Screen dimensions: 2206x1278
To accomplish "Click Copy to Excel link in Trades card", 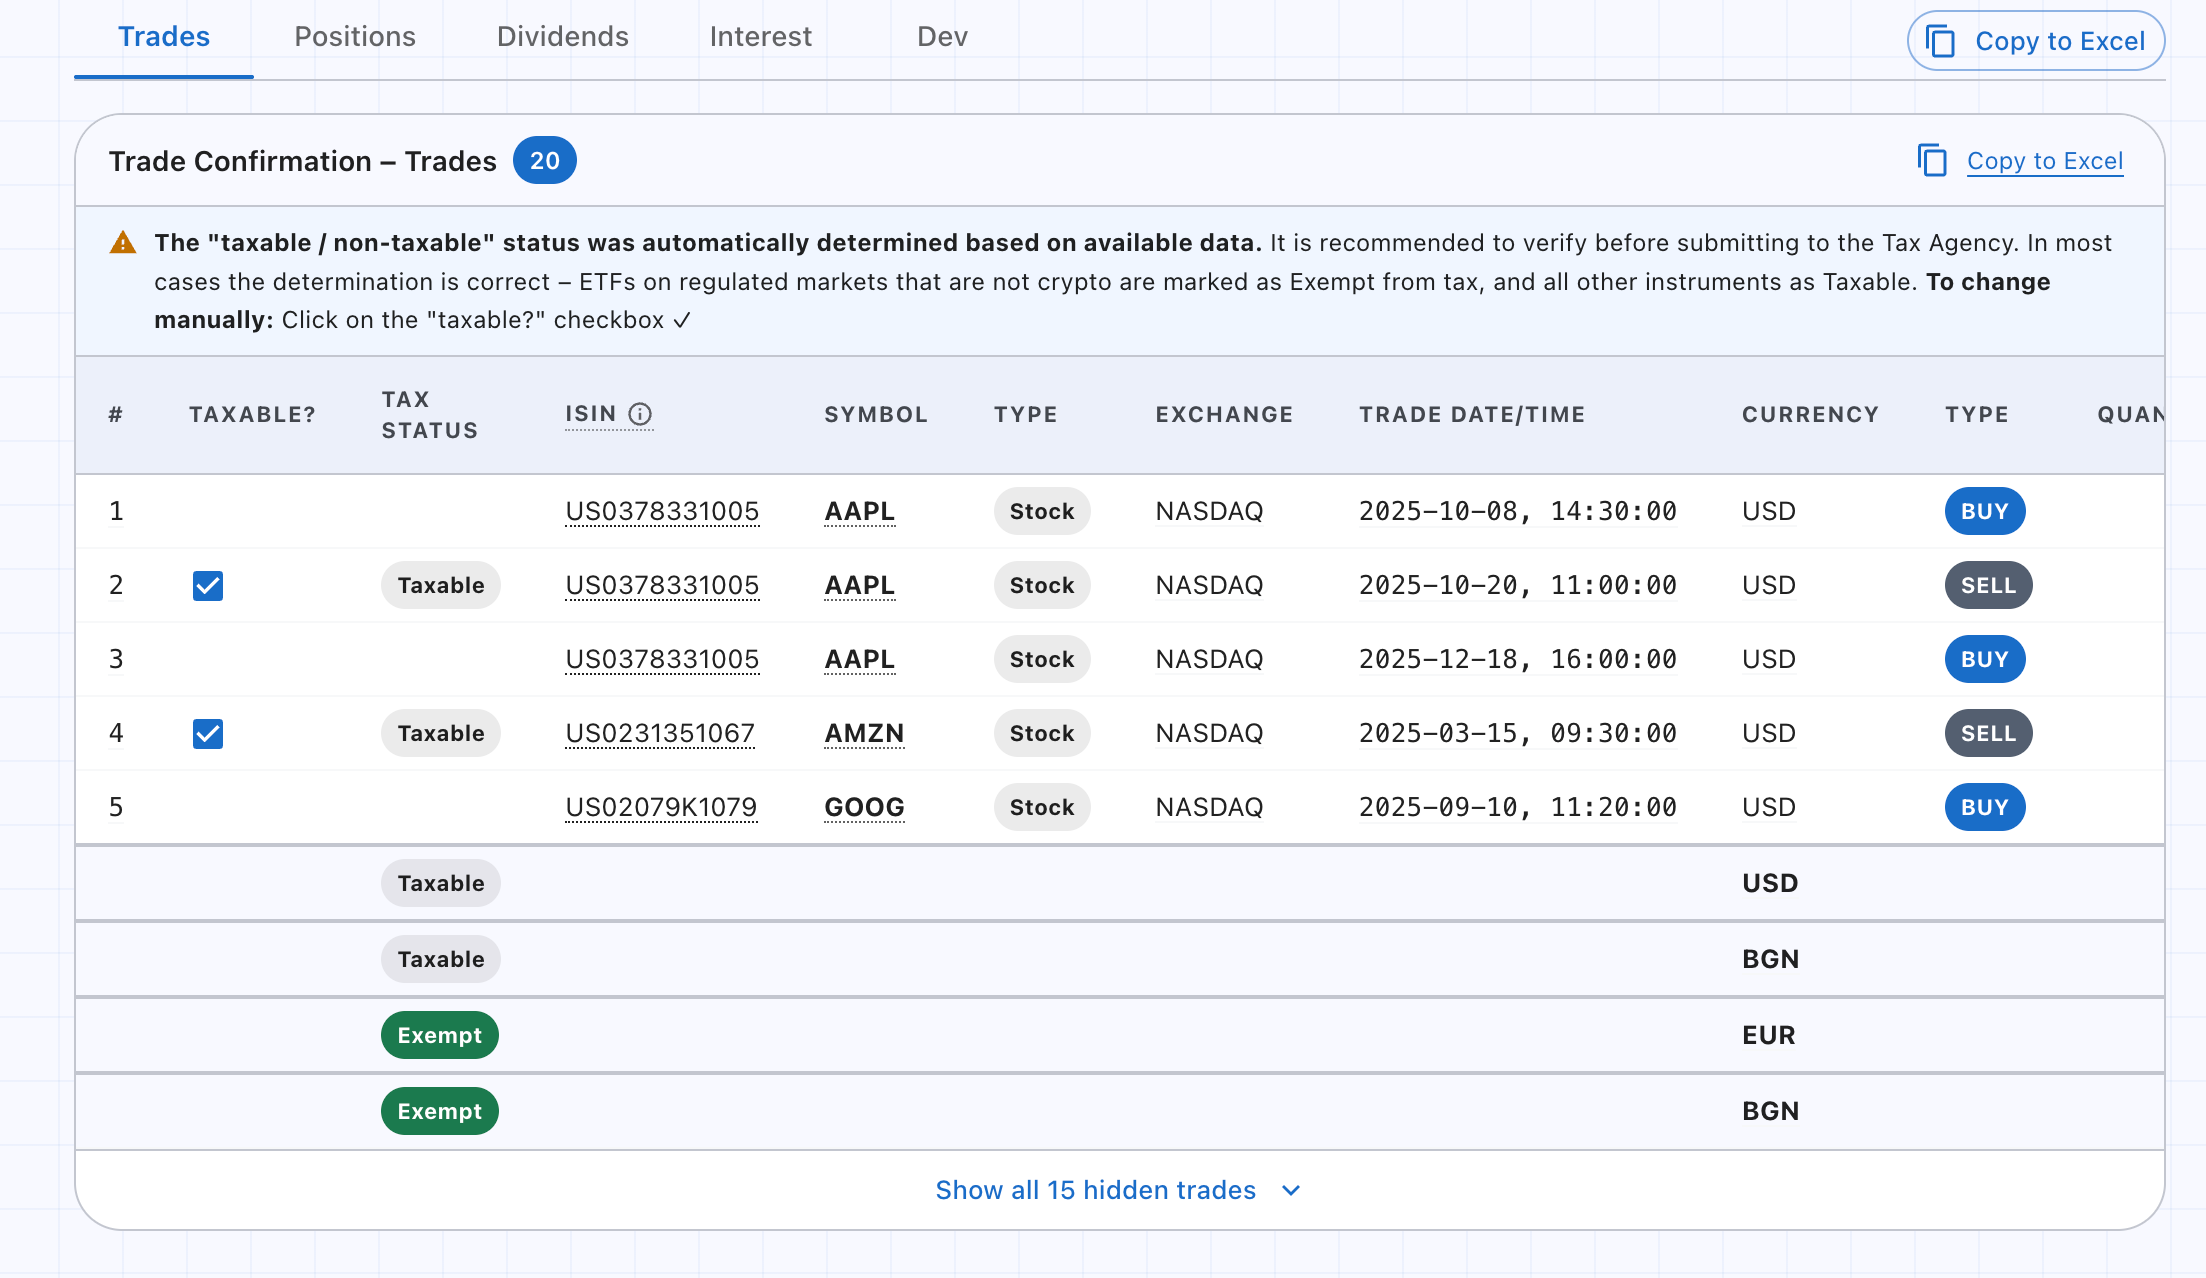I will pyautogui.click(x=2045, y=161).
